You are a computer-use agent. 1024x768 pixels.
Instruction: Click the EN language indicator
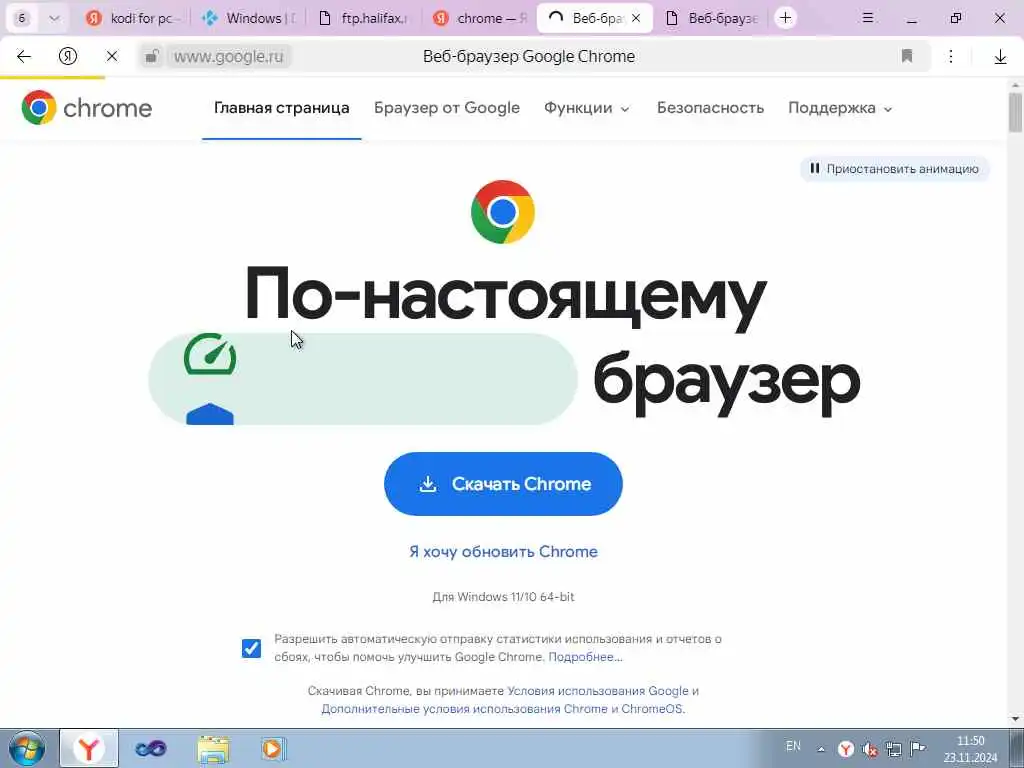point(793,746)
